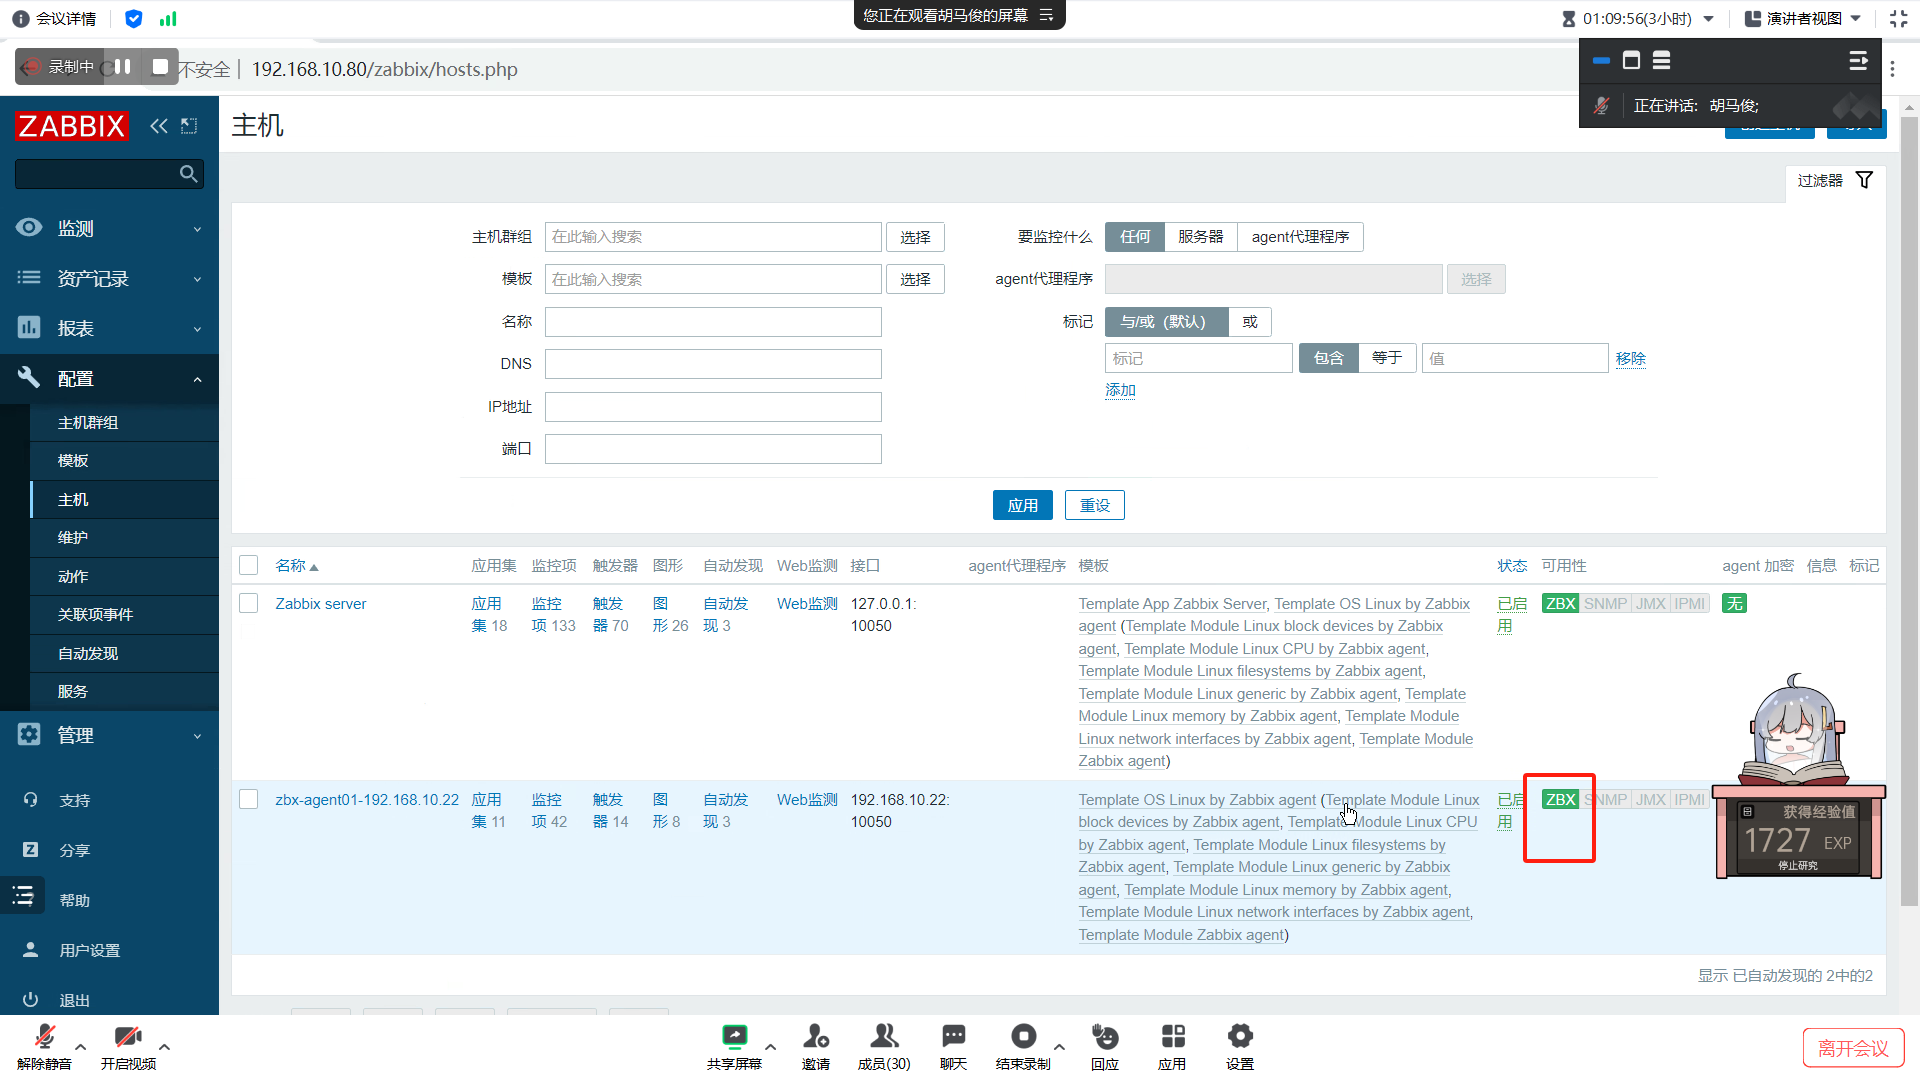Viewport: 1920px width, 1080px height.
Task: Click the network signal strength icon
Action: (168, 18)
